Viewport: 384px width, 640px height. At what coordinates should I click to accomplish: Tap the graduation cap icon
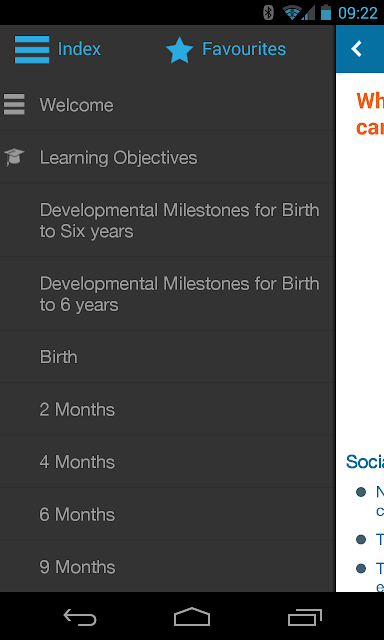(14, 157)
